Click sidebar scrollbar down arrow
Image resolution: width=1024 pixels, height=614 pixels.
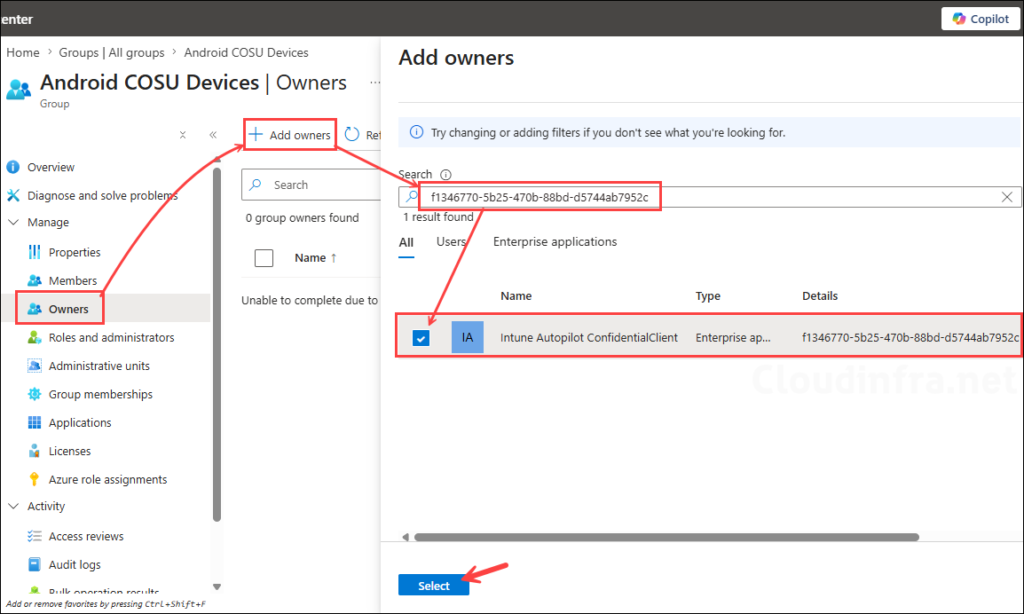click(217, 587)
